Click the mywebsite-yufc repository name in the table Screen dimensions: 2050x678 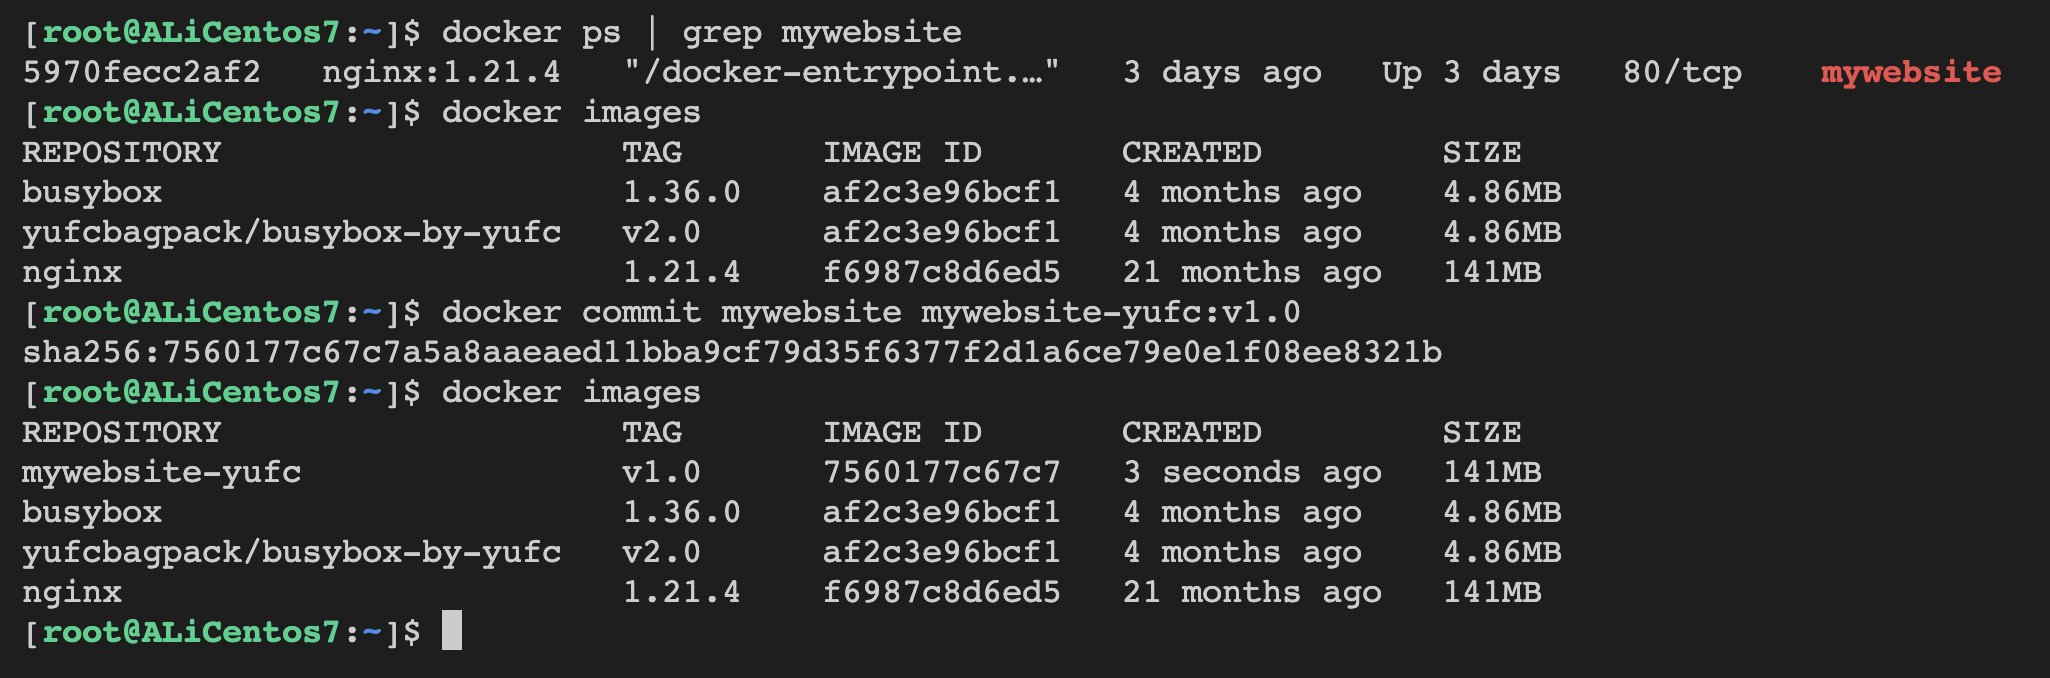point(162,472)
